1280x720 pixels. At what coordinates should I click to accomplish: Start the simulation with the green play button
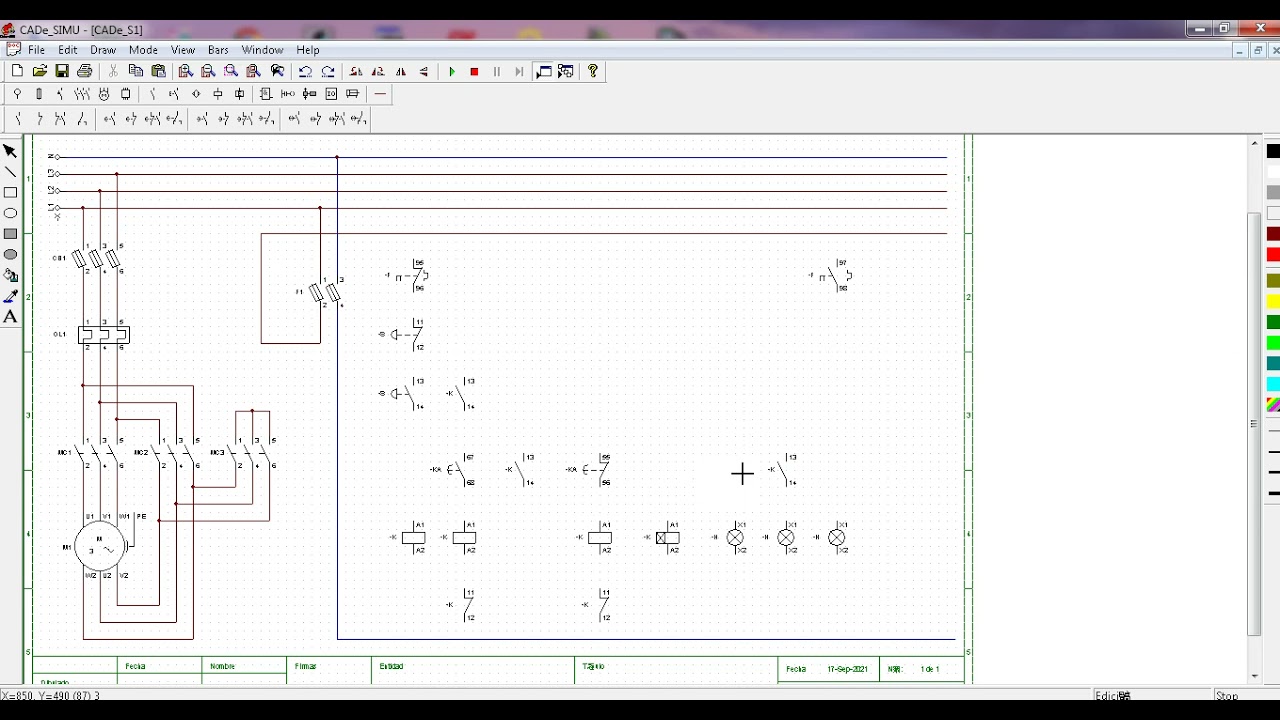(x=452, y=71)
